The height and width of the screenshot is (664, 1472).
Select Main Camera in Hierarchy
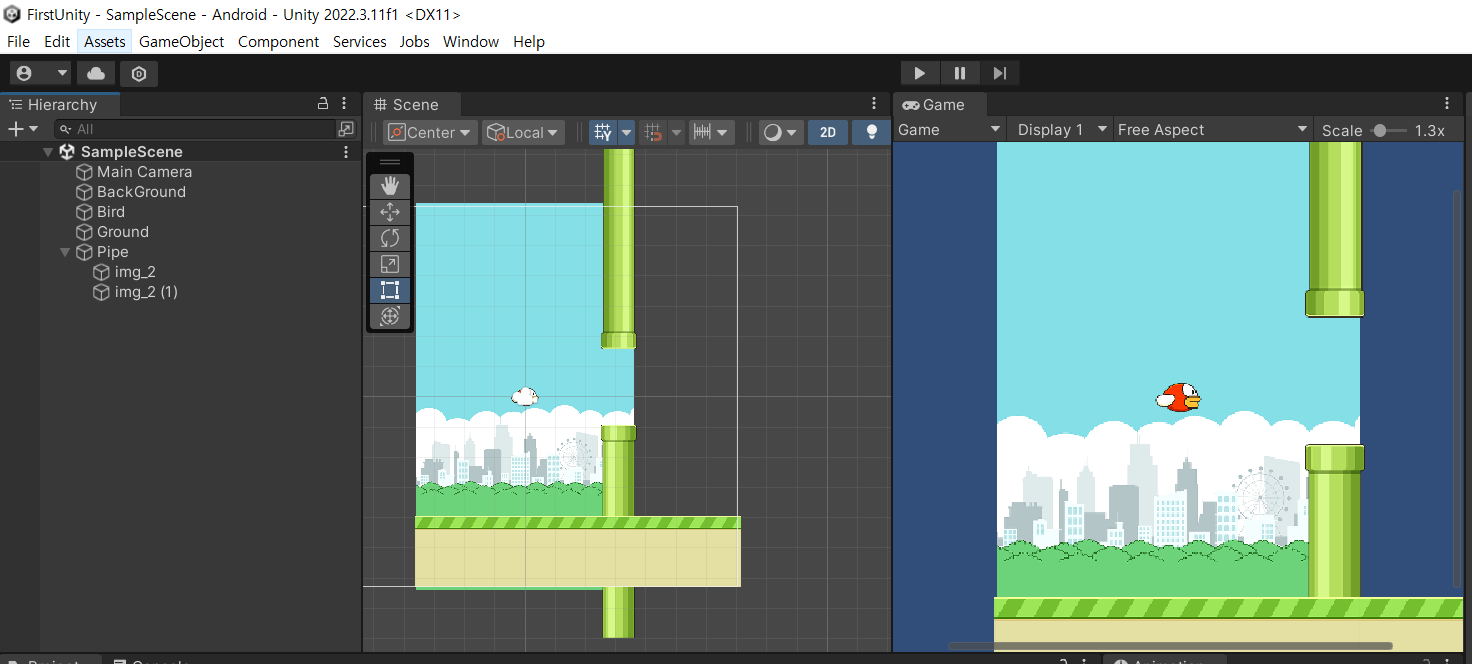[144, 172]
